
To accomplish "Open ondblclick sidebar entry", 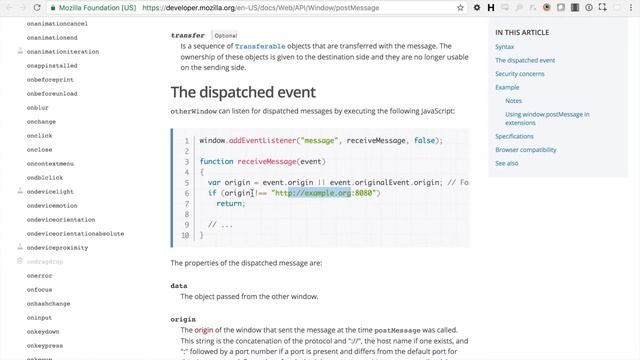I will click(45, 178).
